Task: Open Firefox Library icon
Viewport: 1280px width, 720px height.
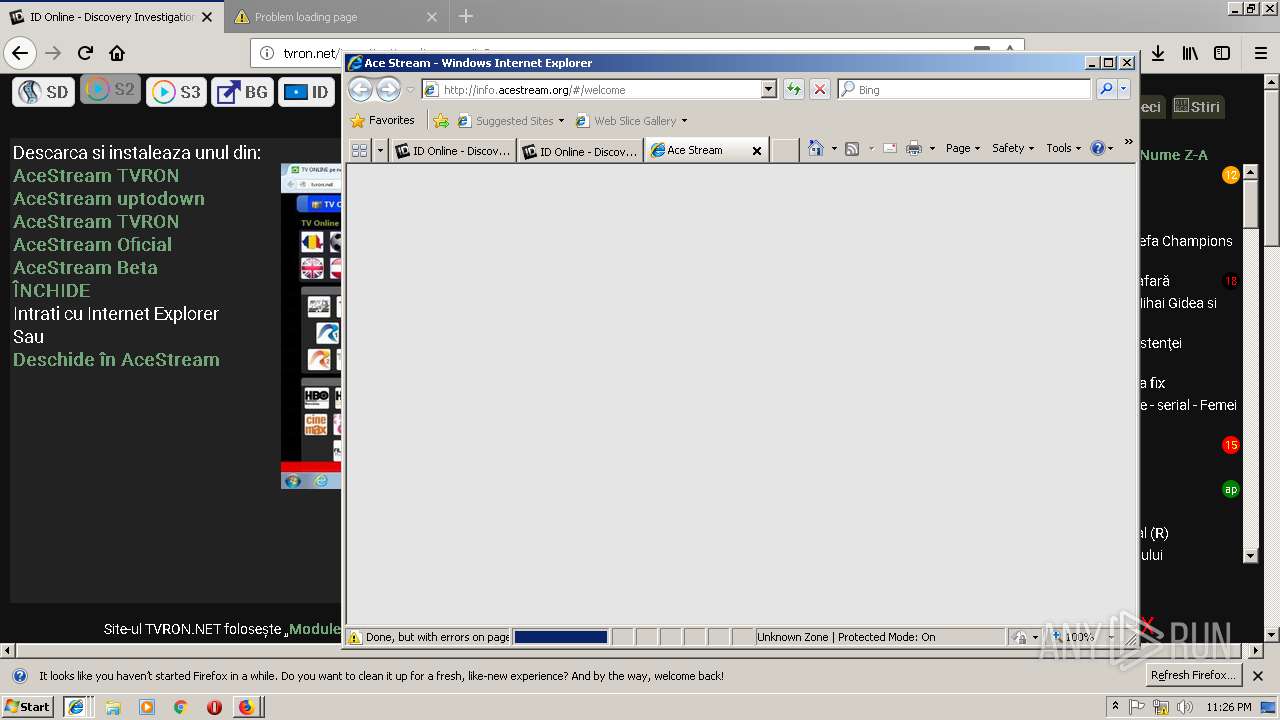Action: click(x=1190, y=53)
